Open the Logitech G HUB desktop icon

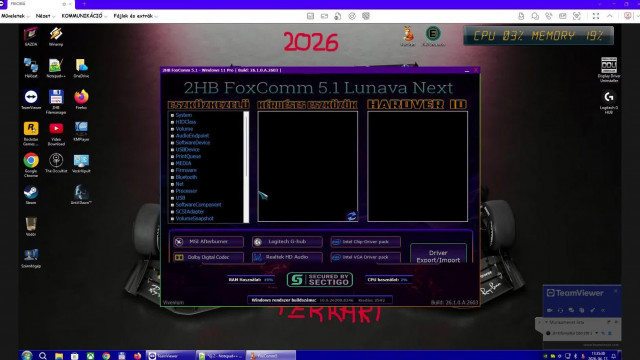click(609, 102)
